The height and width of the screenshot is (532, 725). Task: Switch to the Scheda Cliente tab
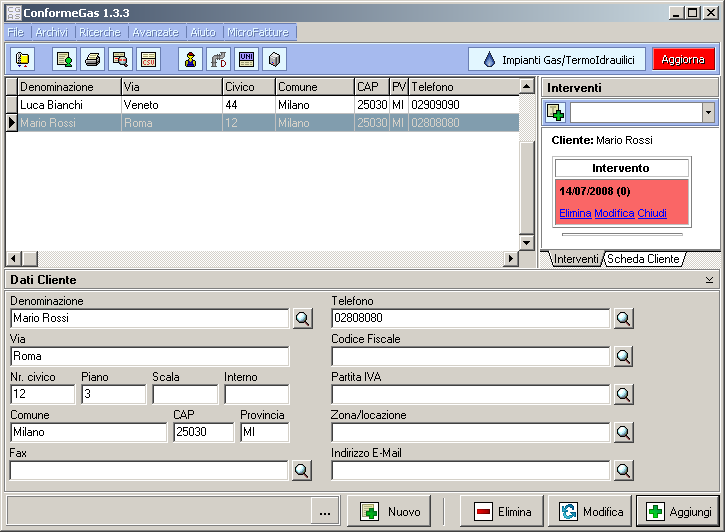(x=643, y=259)
